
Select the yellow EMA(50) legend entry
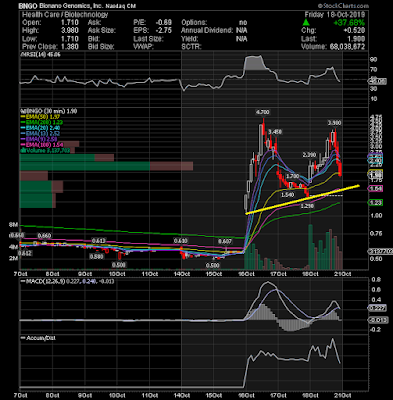(40, 117)
